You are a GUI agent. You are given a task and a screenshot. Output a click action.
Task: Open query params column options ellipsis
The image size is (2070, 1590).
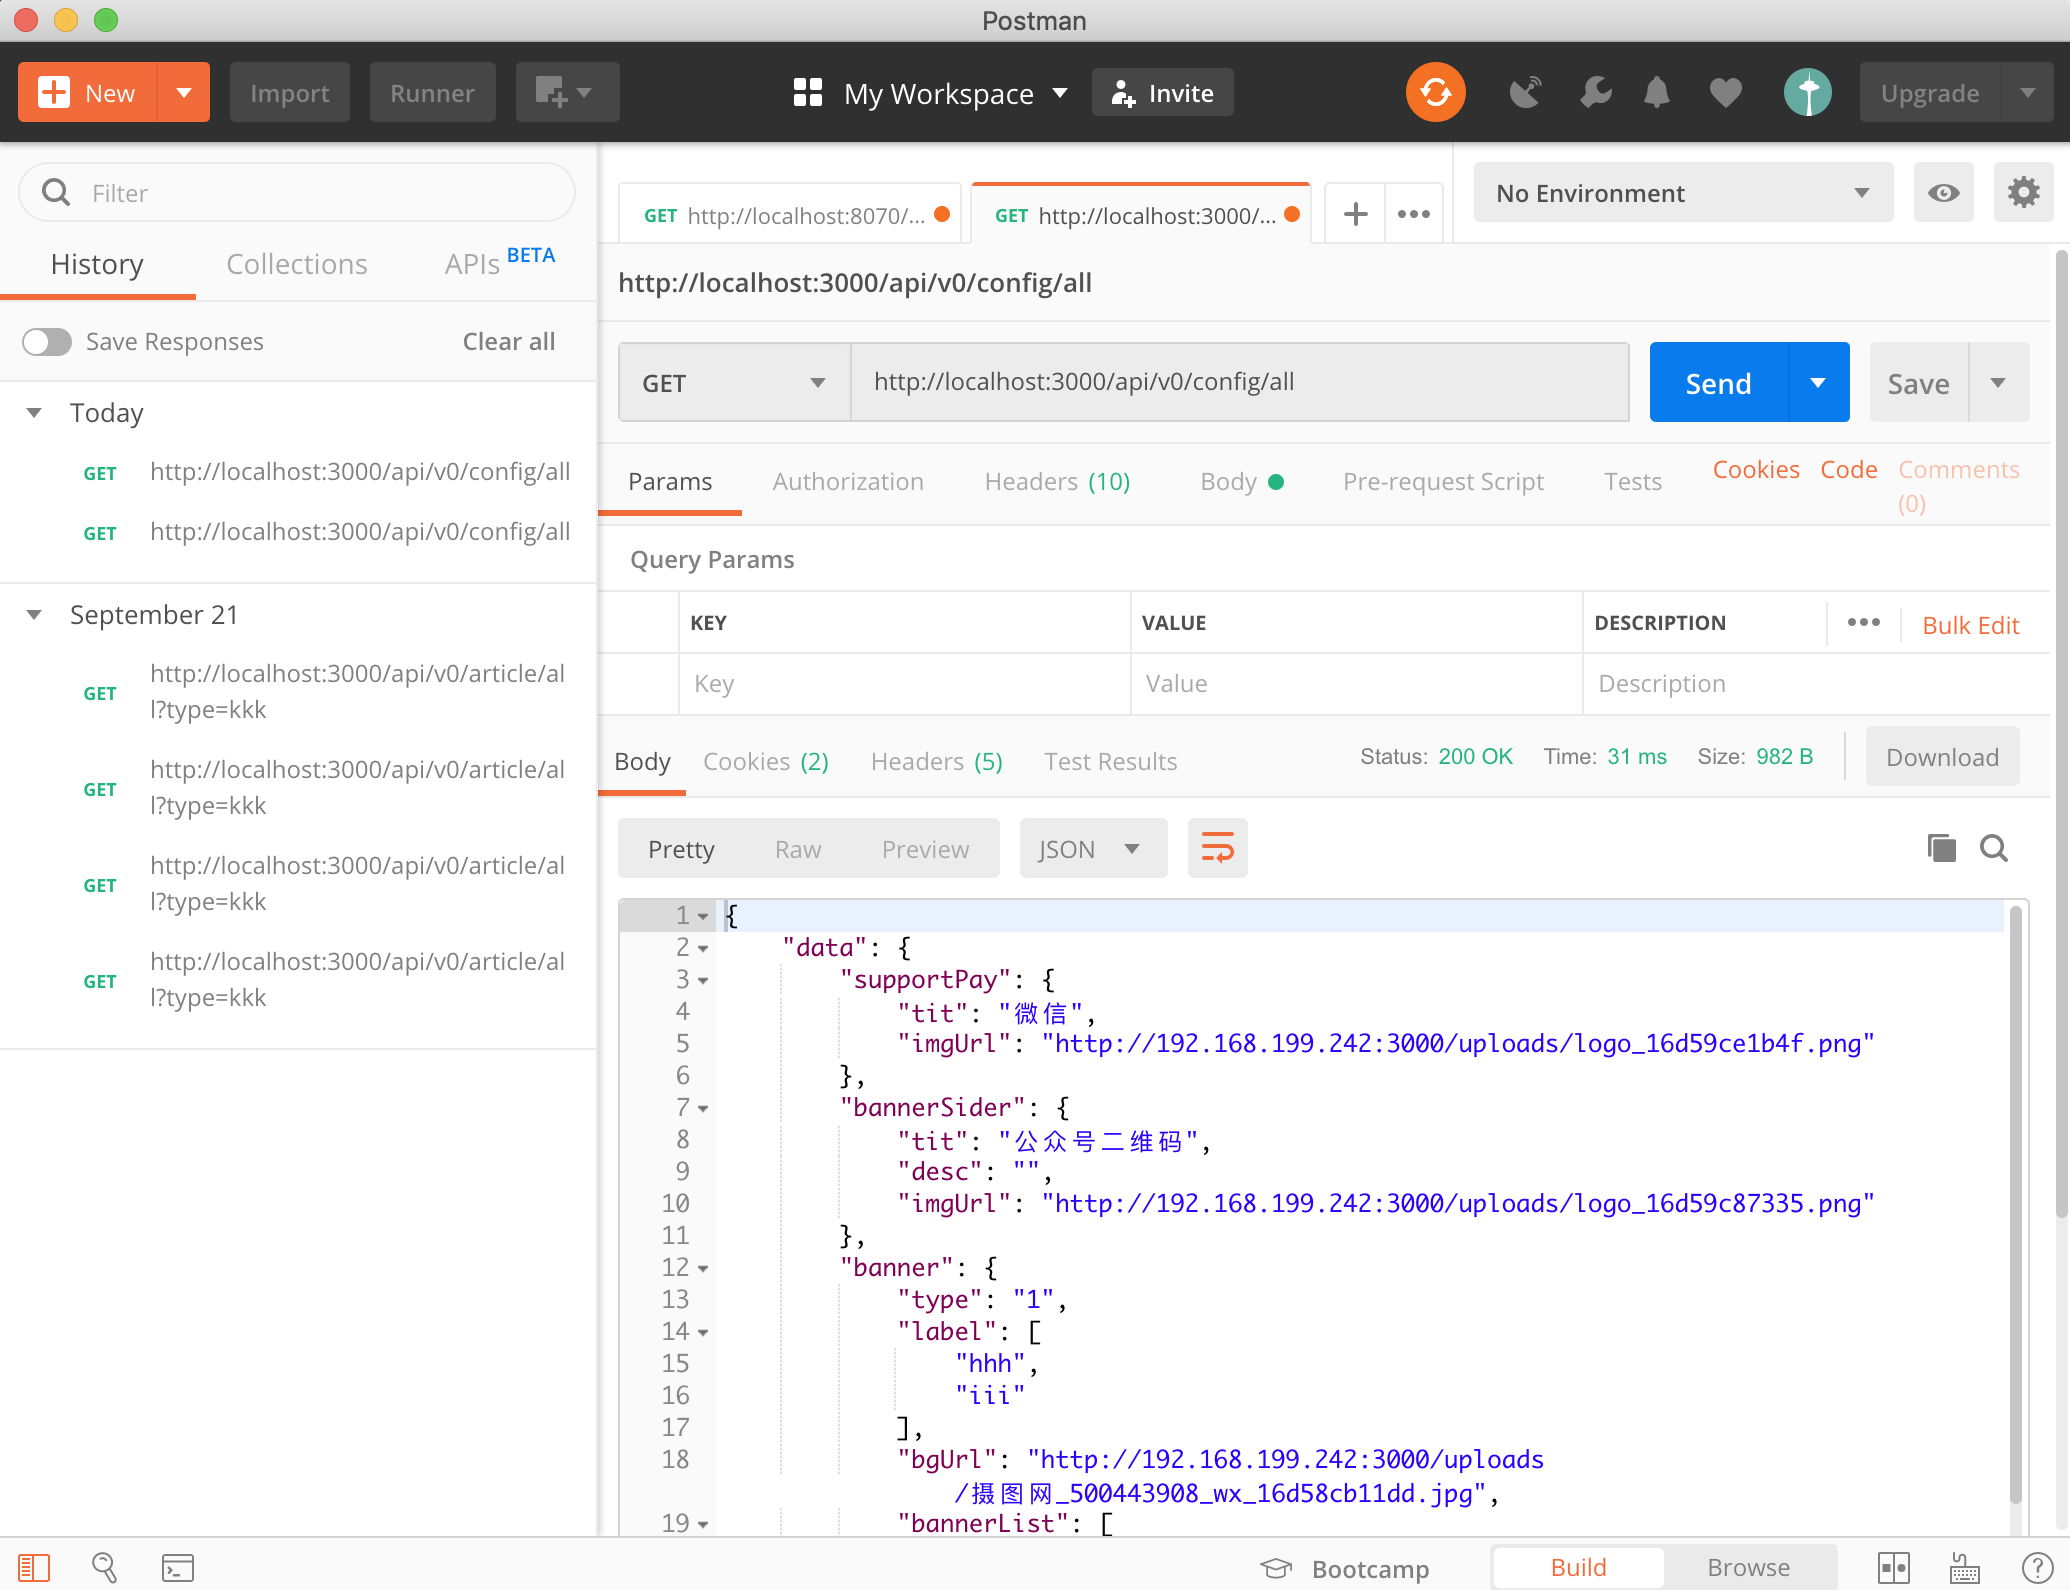pyautogui.click(x=1863, y=622)
